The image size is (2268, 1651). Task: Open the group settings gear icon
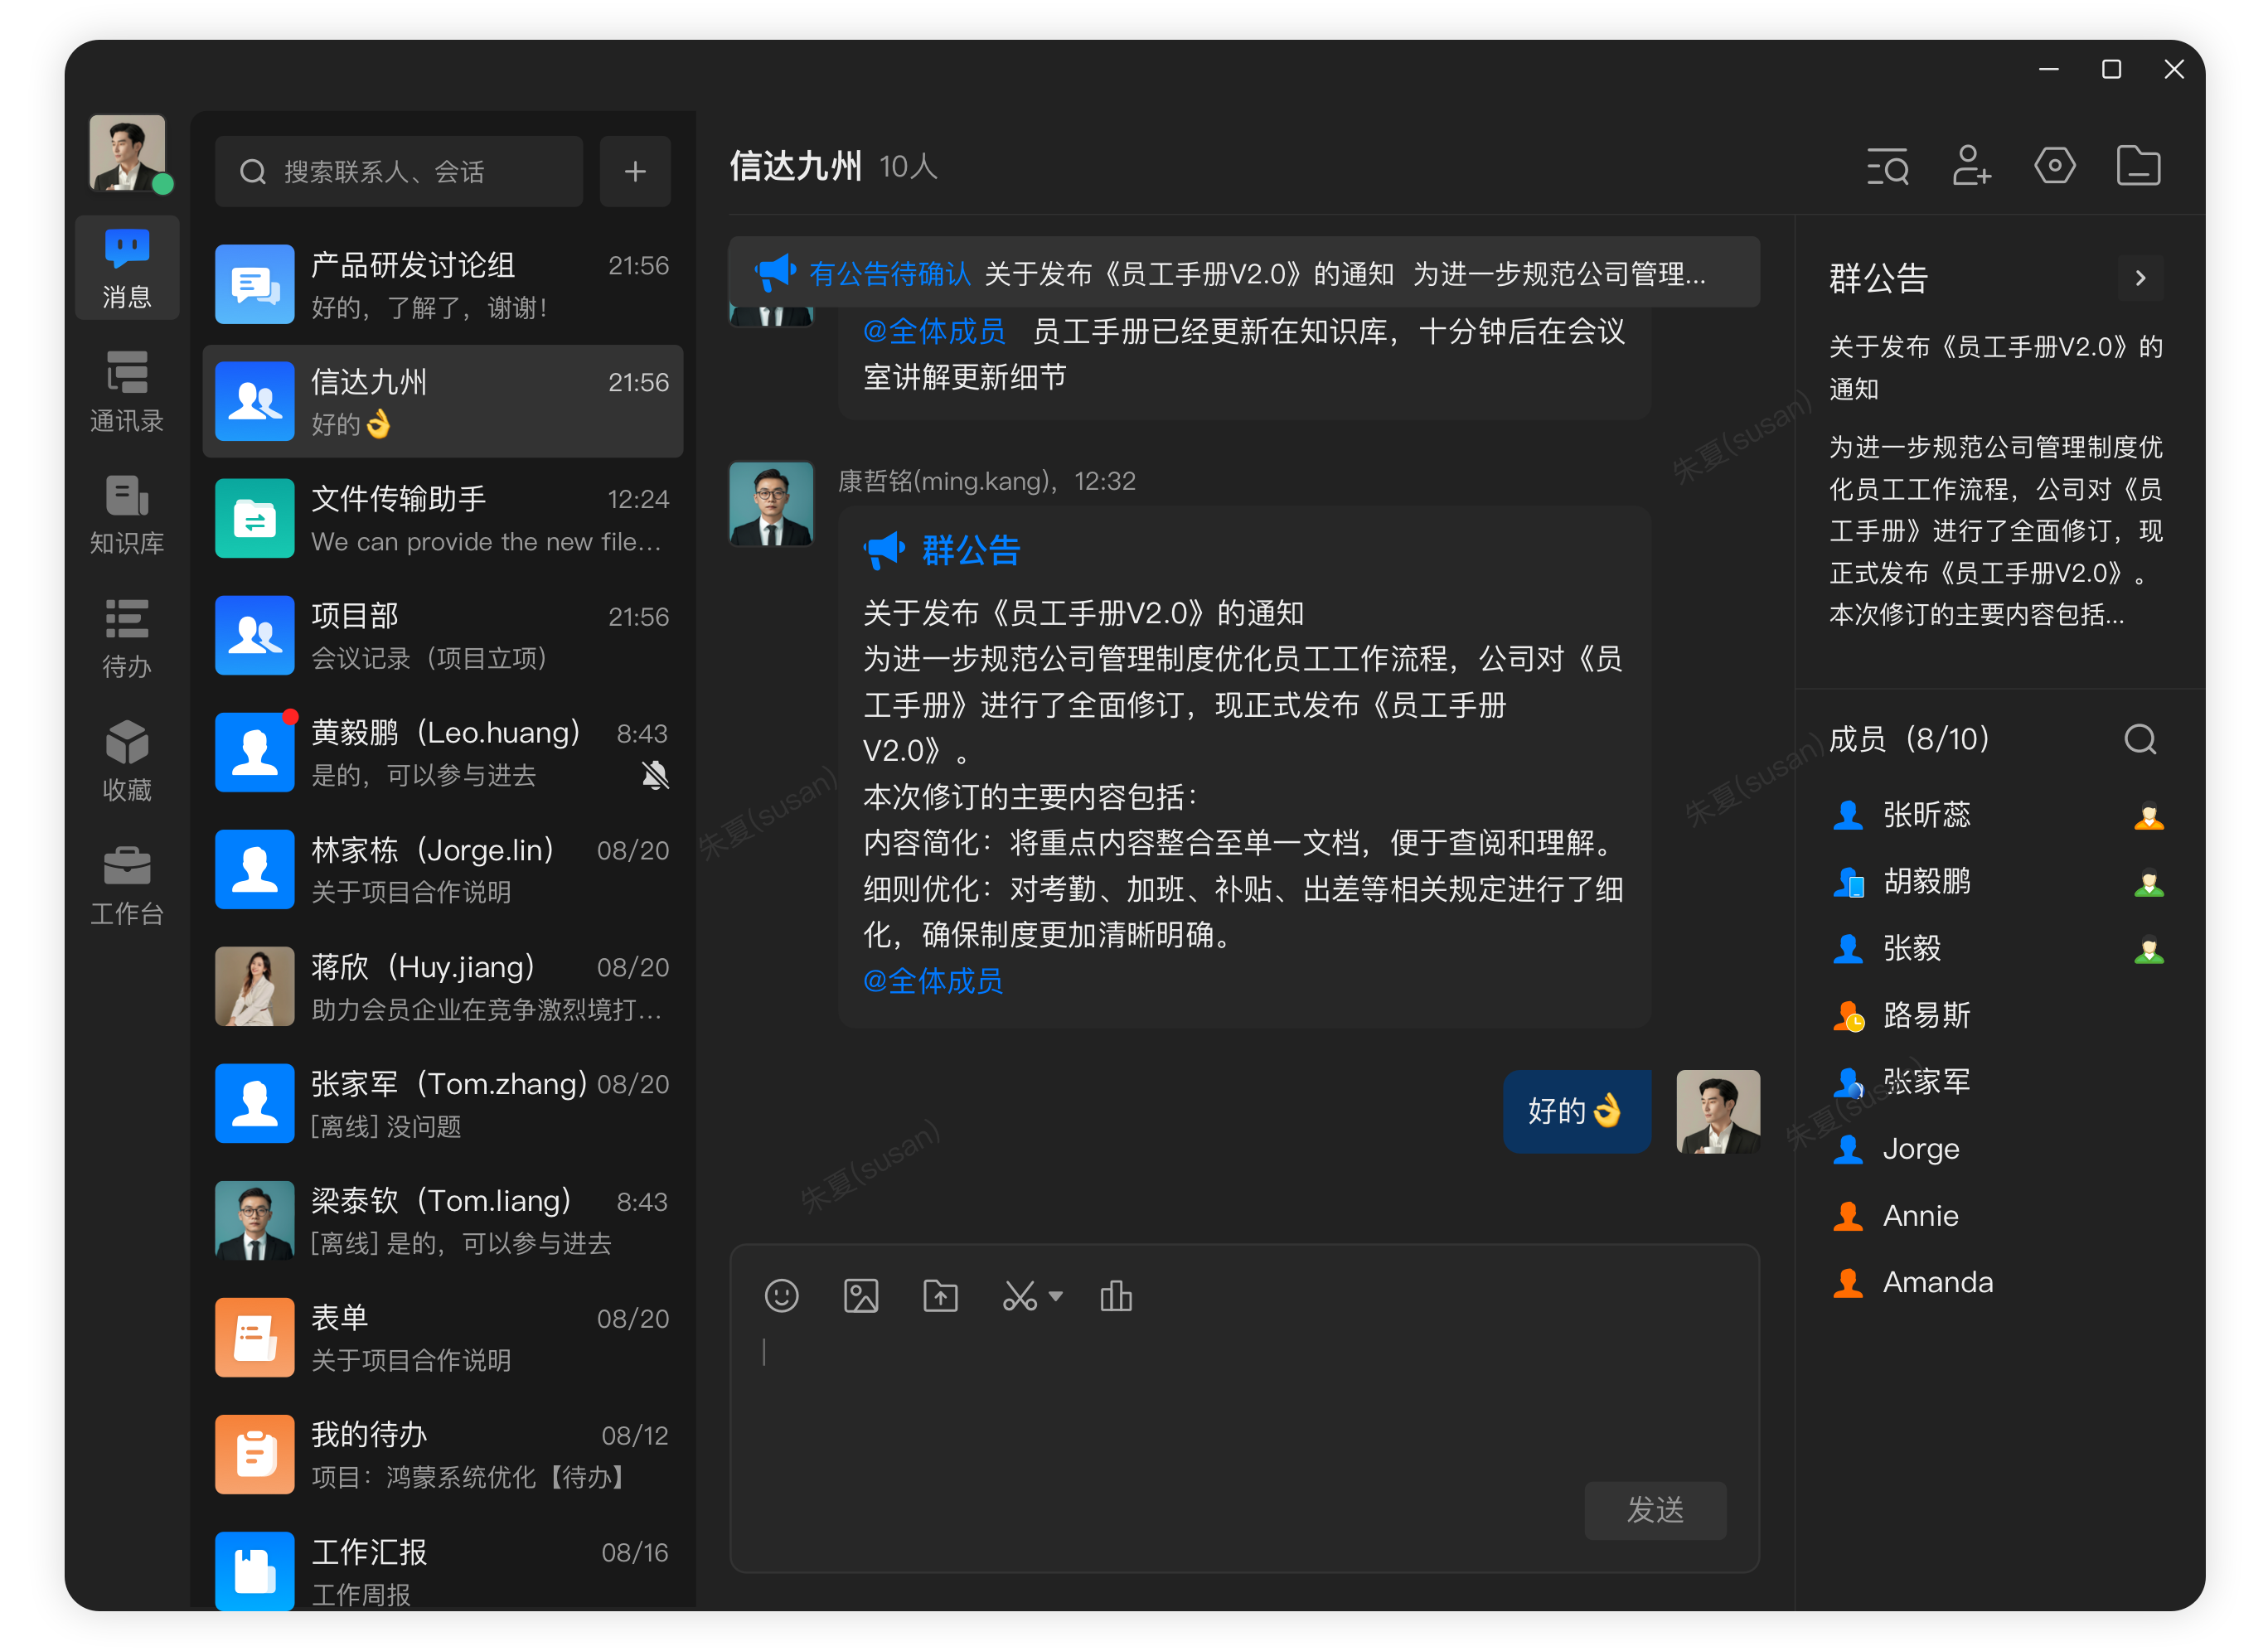2055,167
